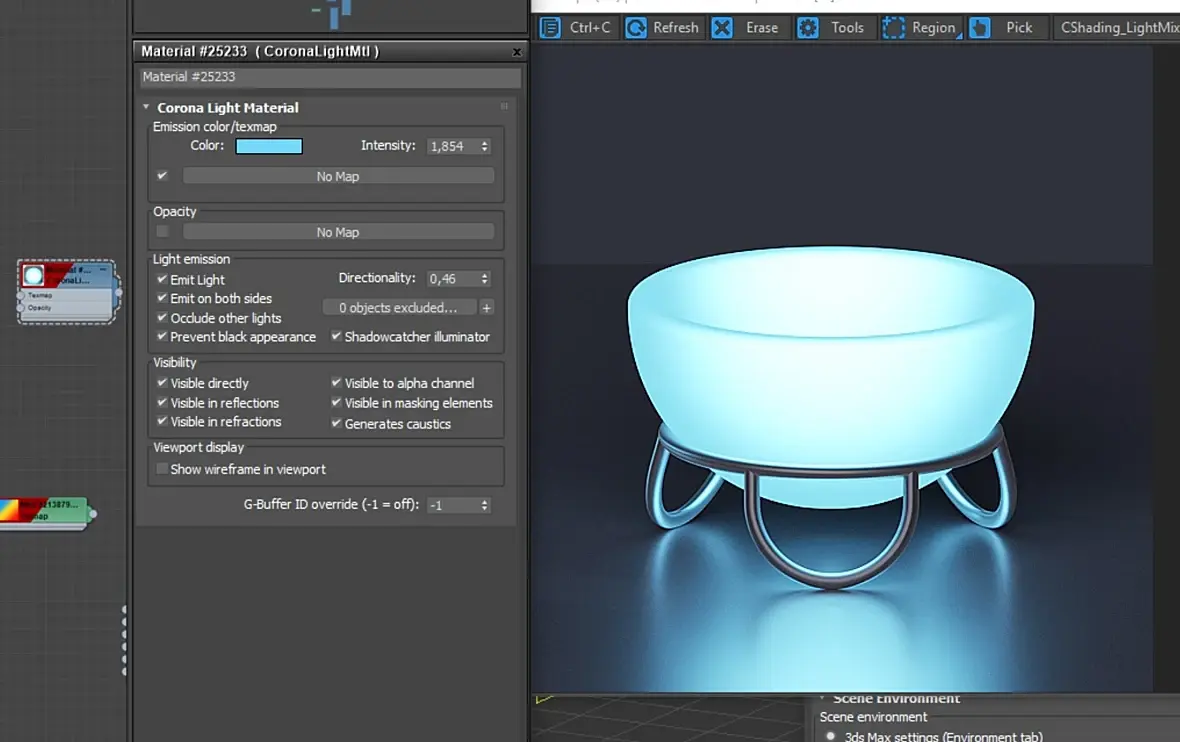Image resolution: width=1180 pixels, height=742 pixels.
Task: Click the Erase icon in the toolbar
Action: [722, 28]
